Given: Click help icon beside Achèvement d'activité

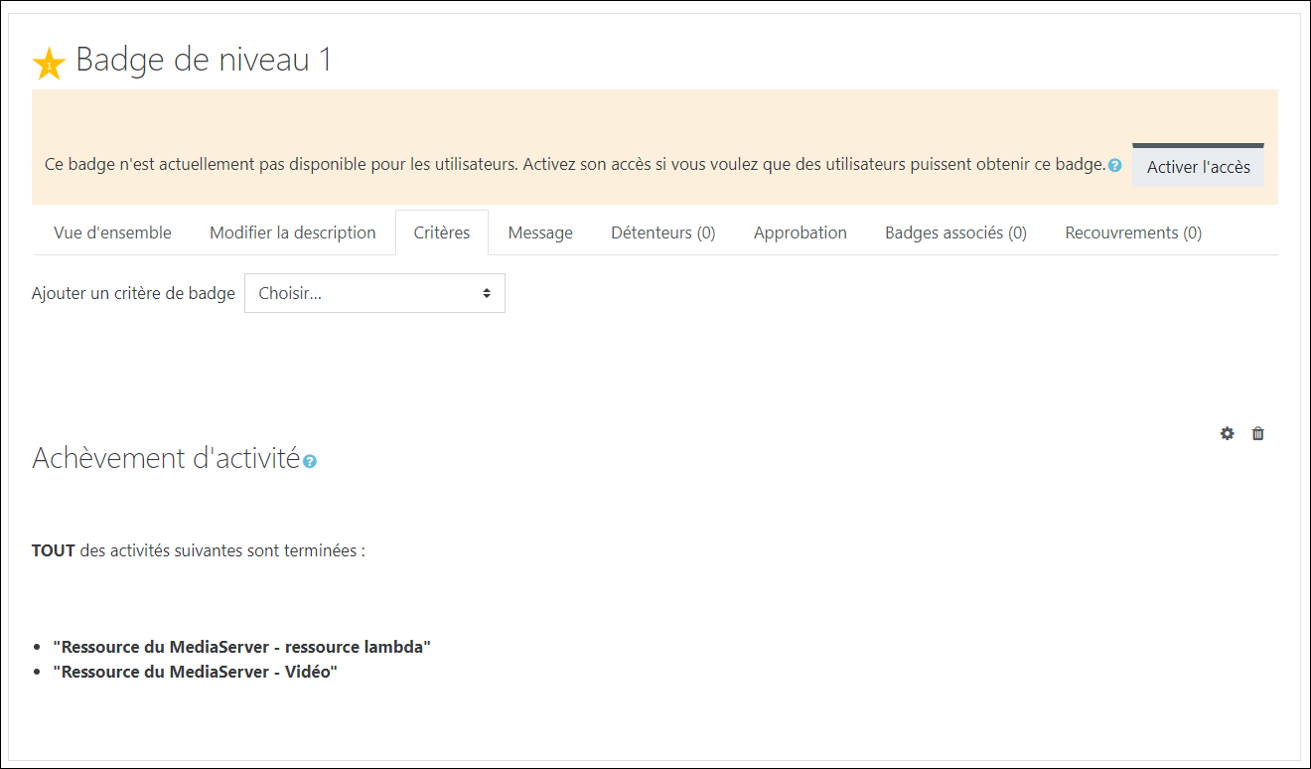Looking at the screenshot, I should pyautogui.click(x=310, y=462).
